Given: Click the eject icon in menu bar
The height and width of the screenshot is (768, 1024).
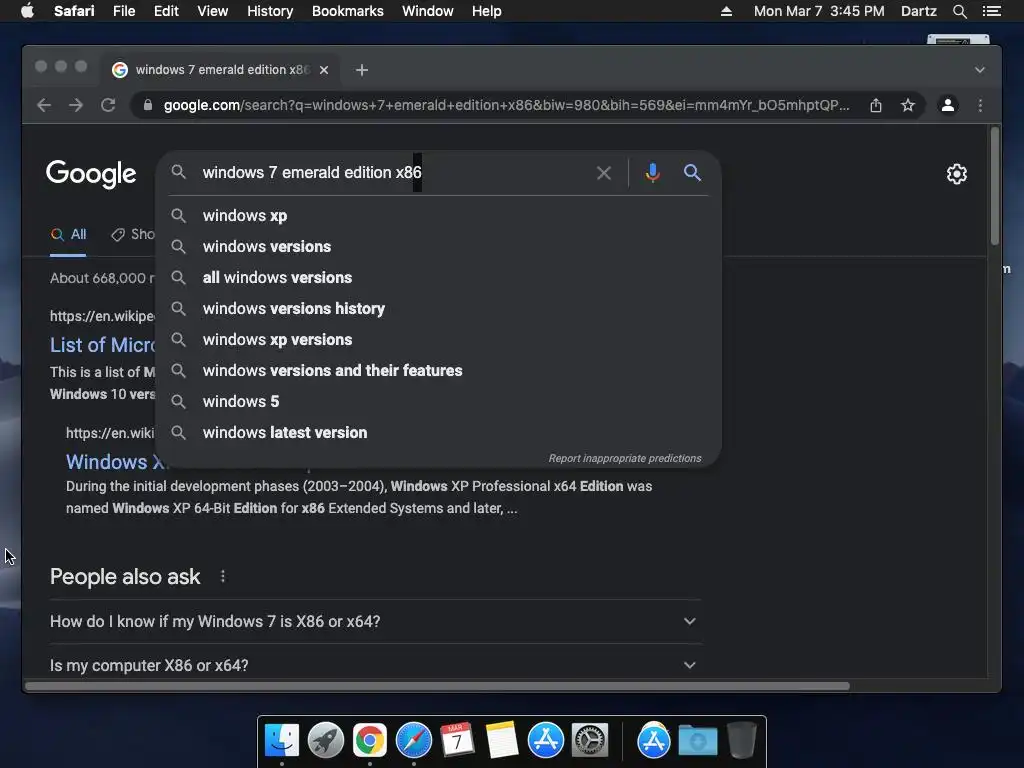Looking at the screenshot, I should (726, 11).
